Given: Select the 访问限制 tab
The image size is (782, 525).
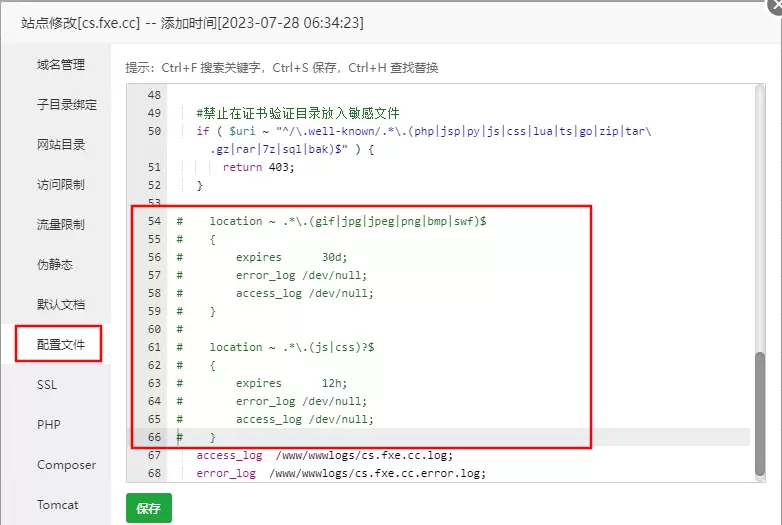Looking at the screenshot, I should [x=61, y=184].
